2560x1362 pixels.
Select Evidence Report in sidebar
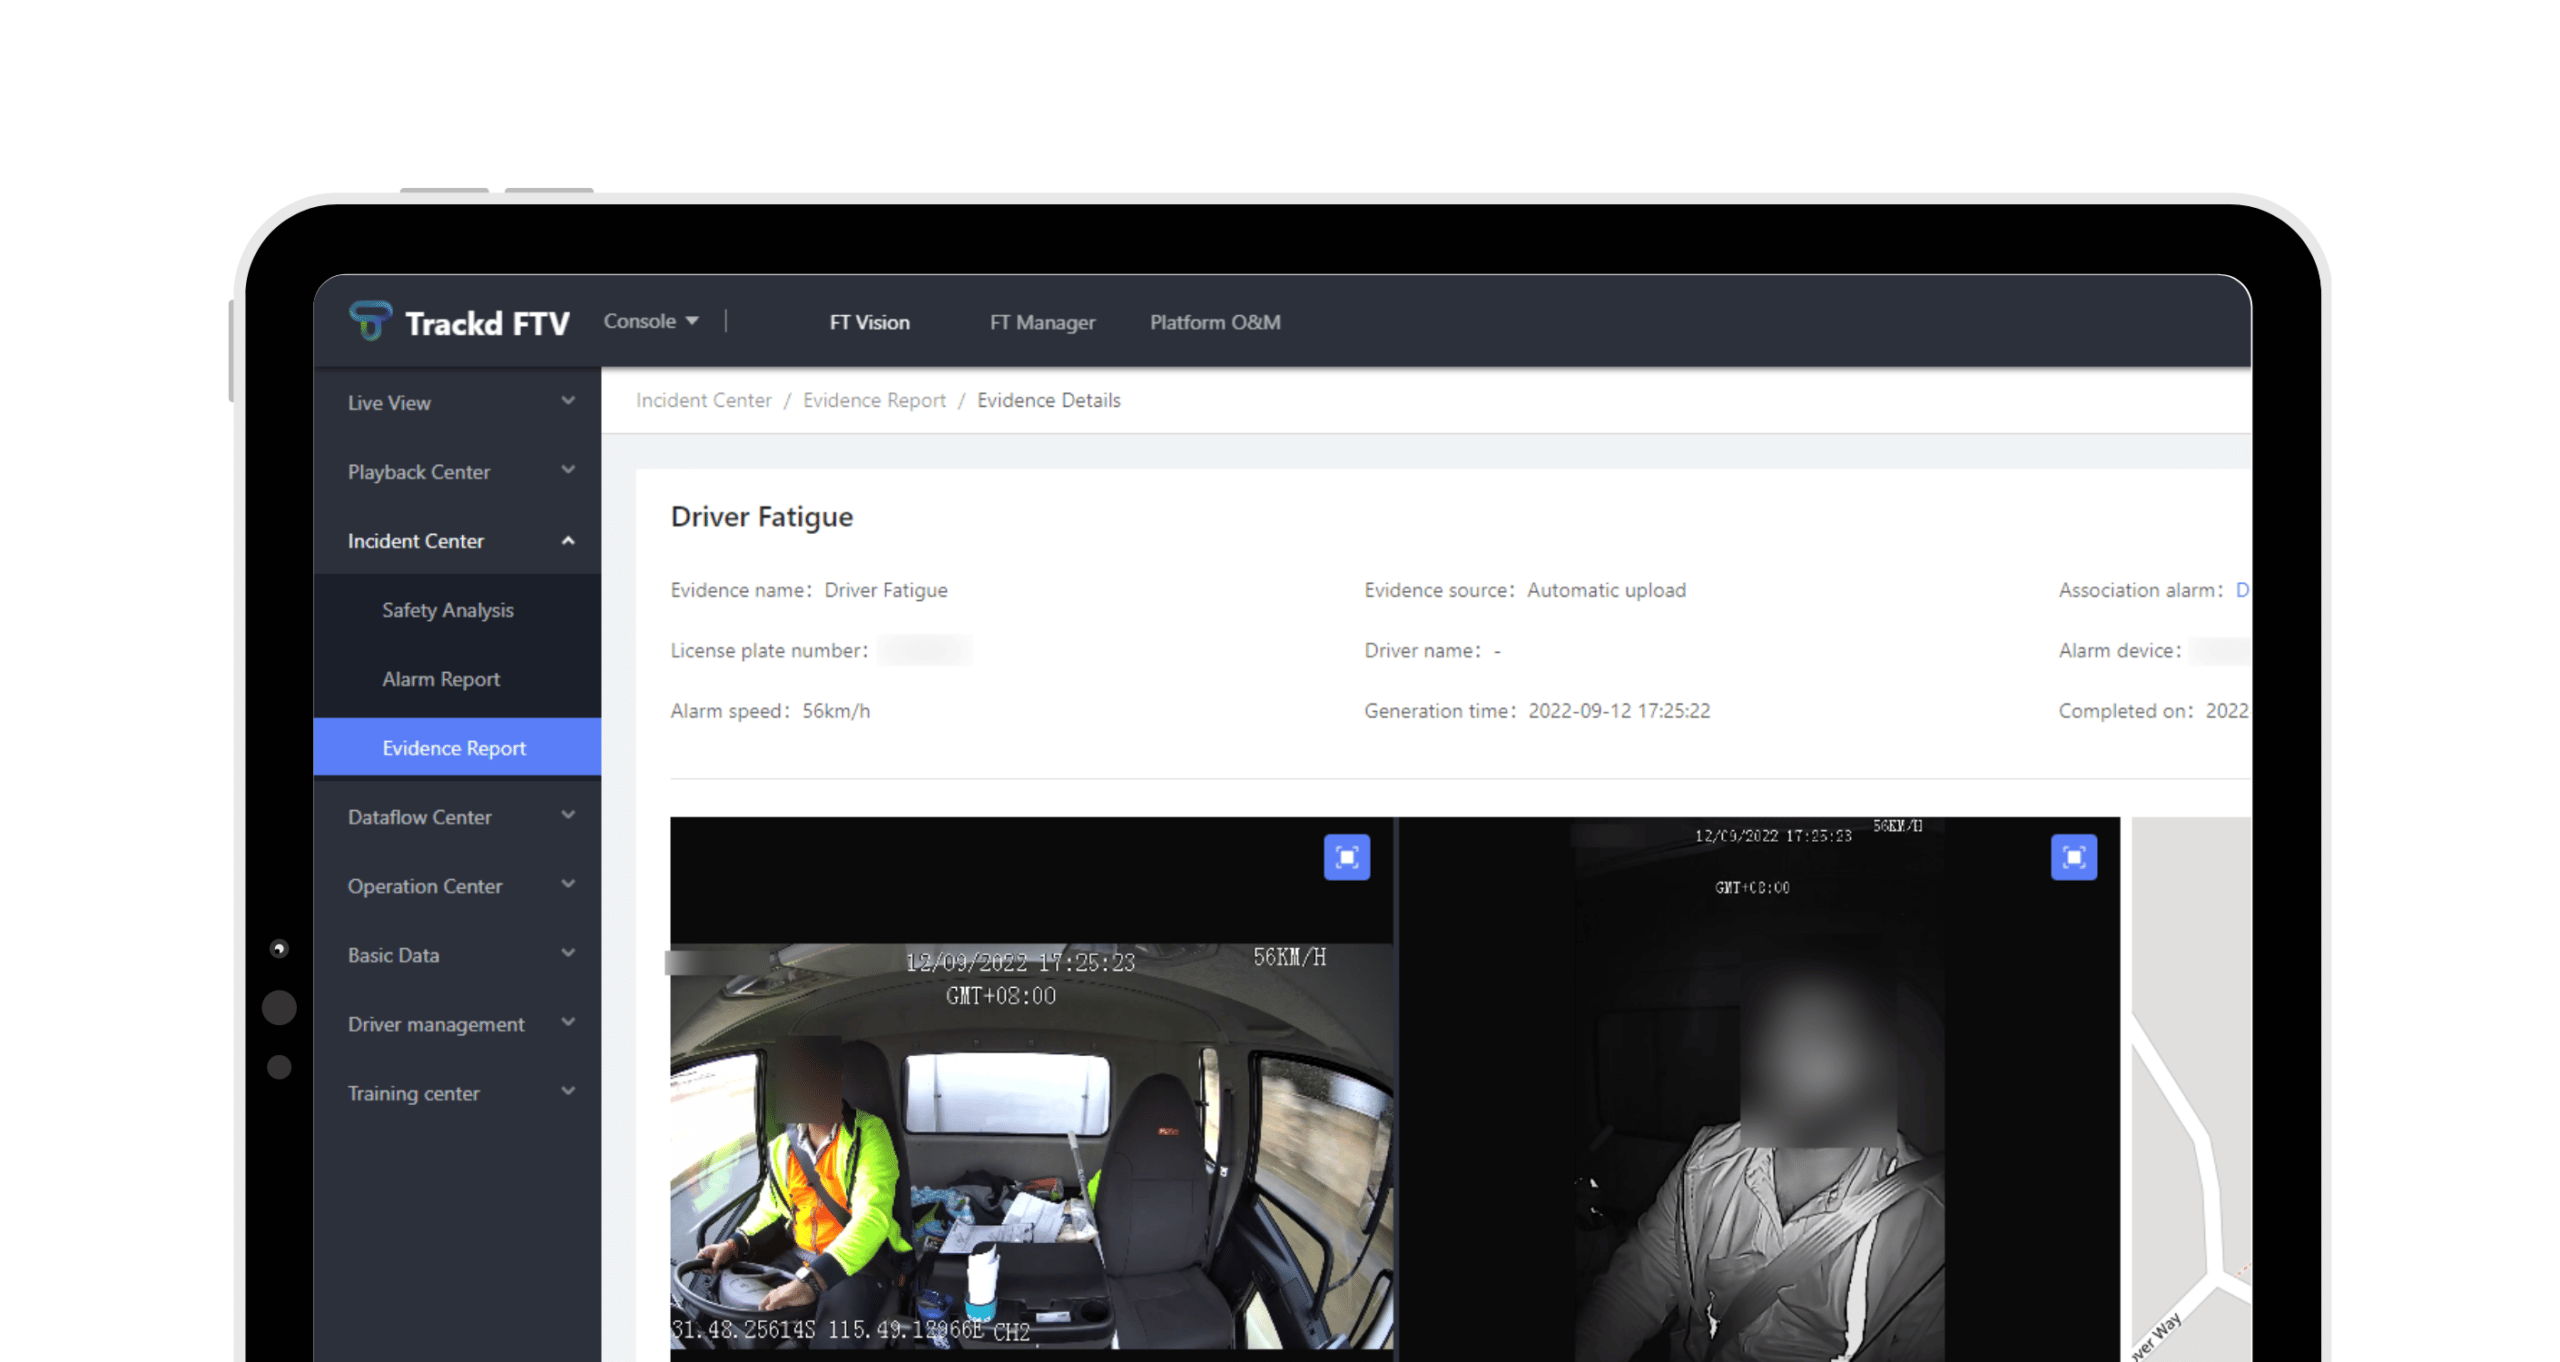pos(453,748)
